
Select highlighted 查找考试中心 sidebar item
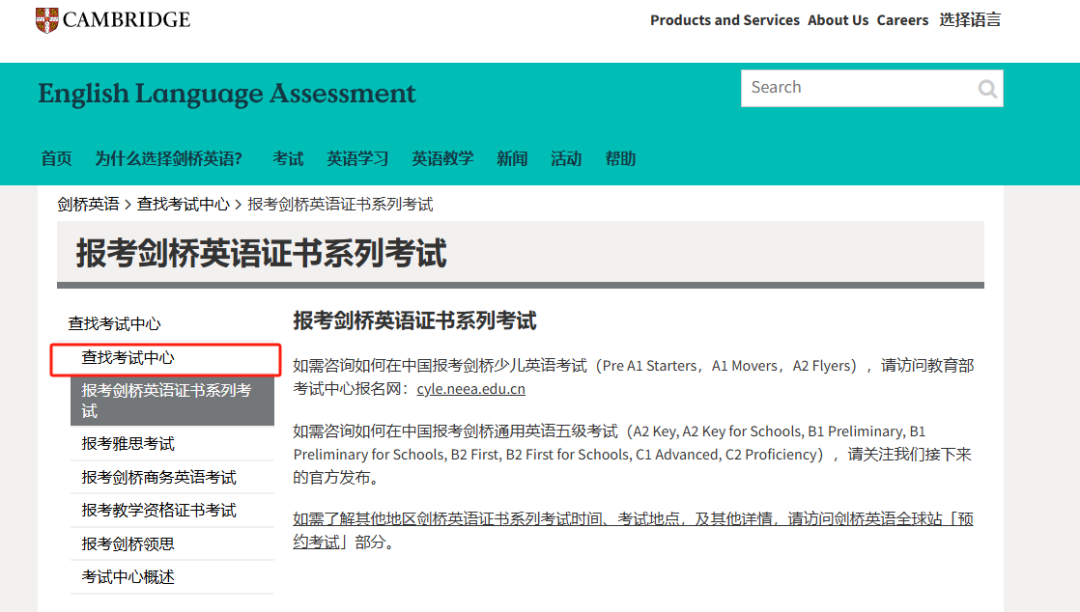[x=165, y=359]
